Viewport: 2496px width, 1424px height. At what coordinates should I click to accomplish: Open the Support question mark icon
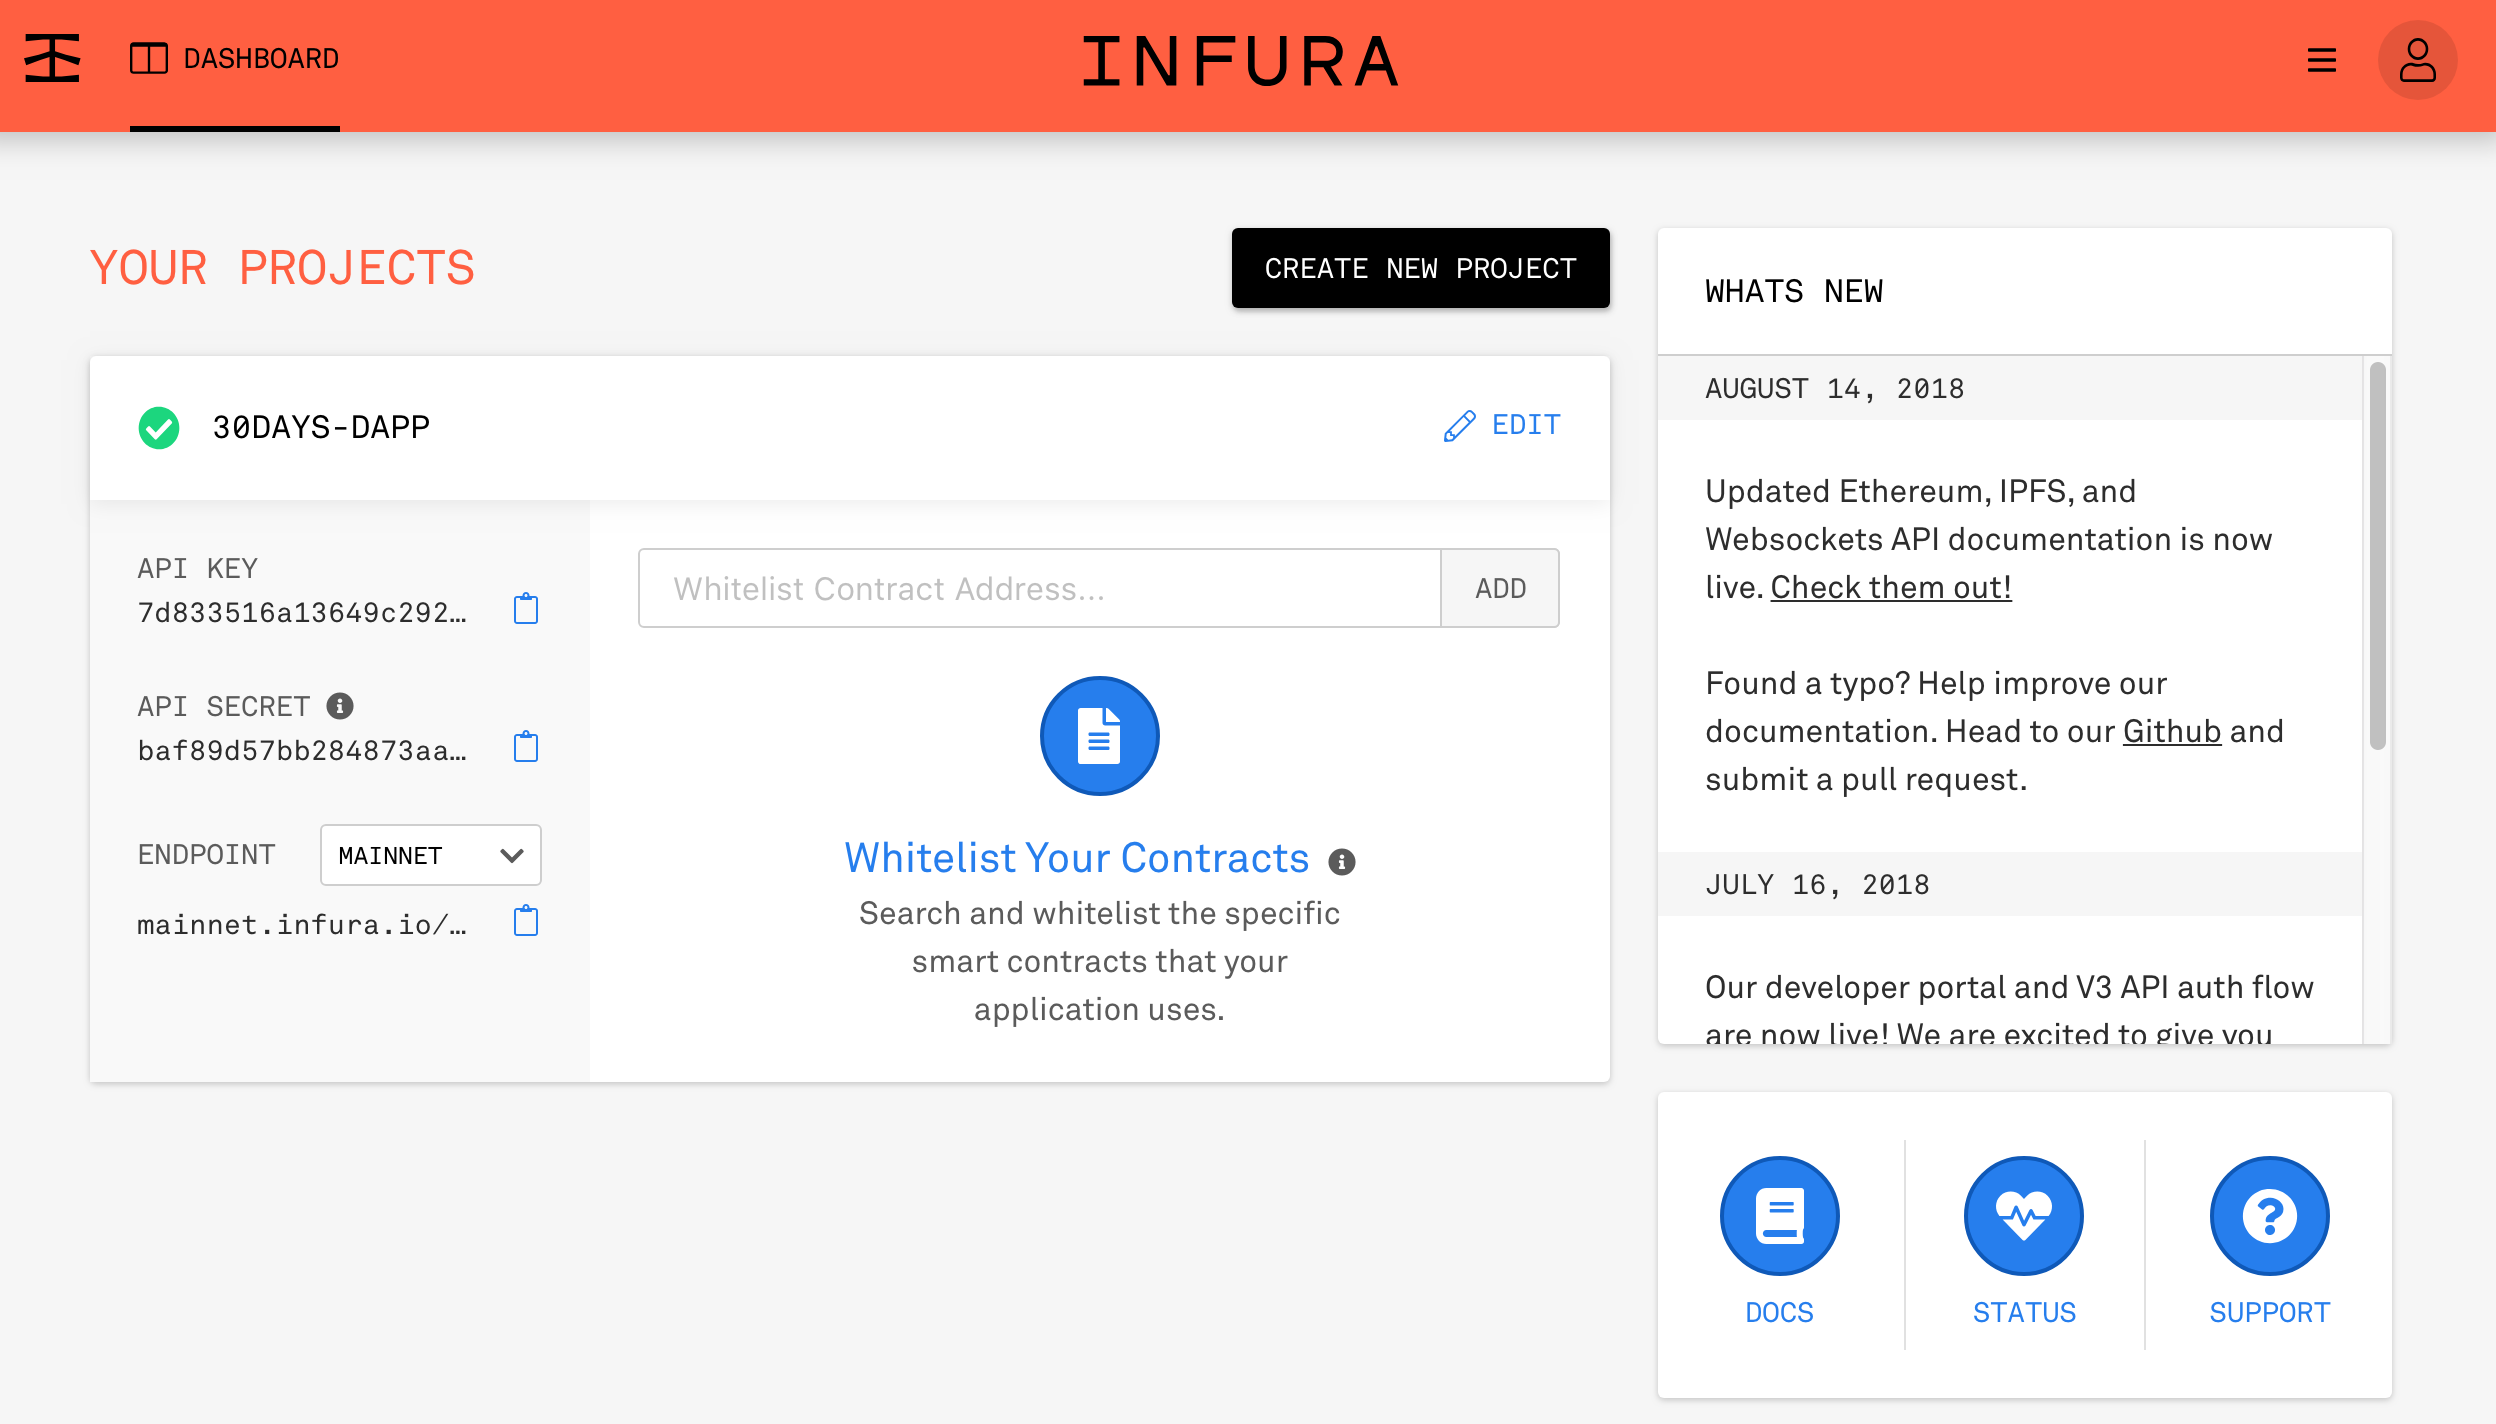(2269, 1216)
